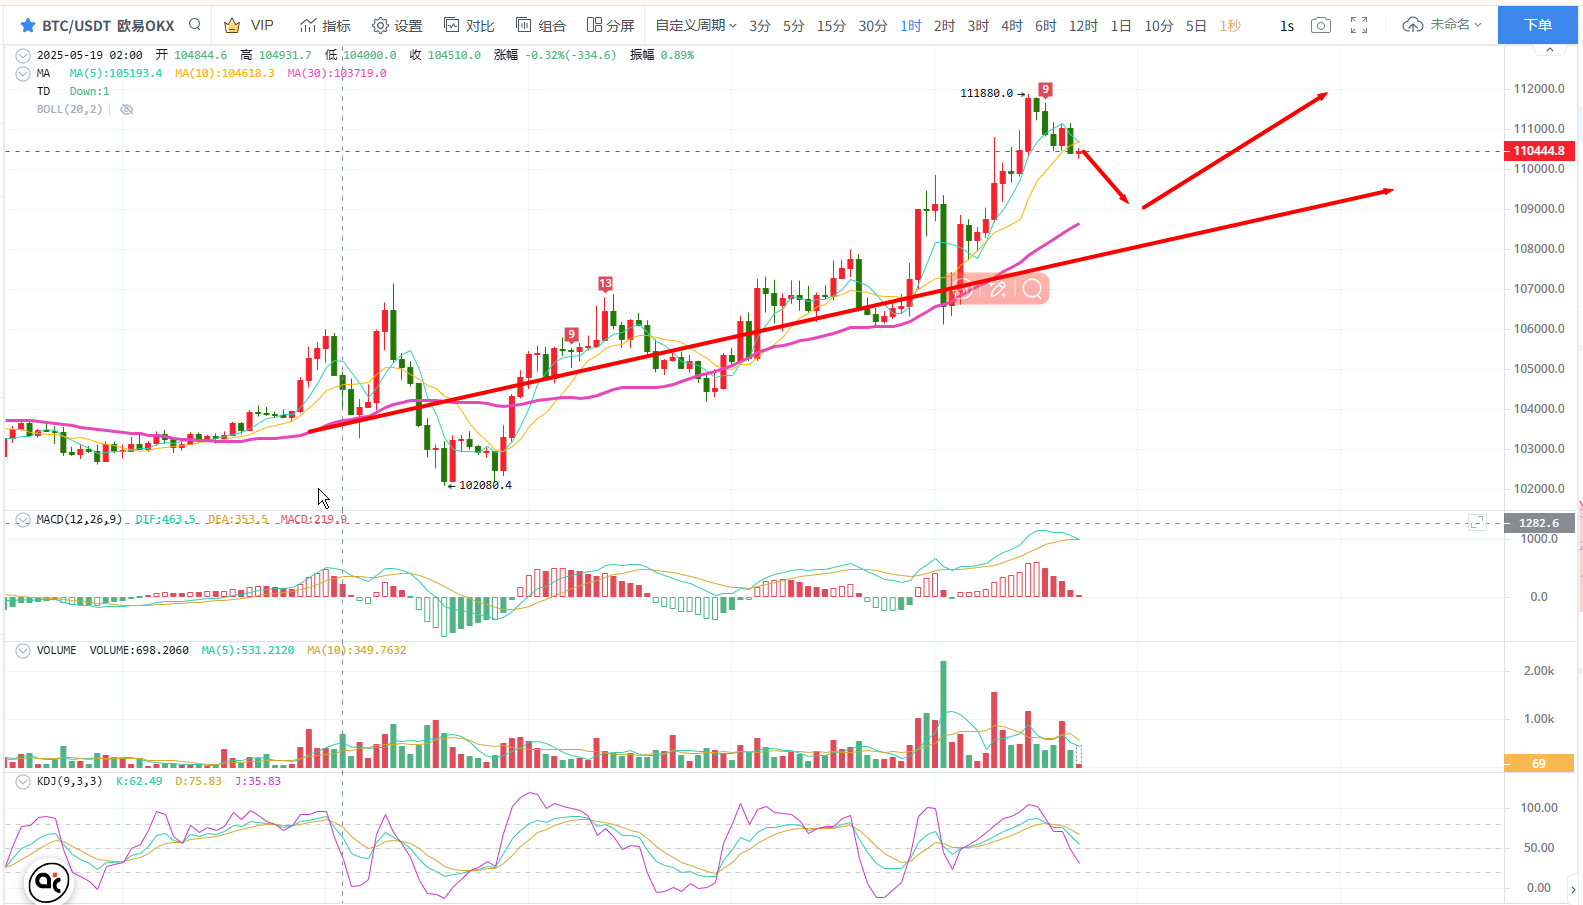Viewport: 1583px width, 905px height.
Task: Select the 6时 timeframe
Action: pos(1046,25)
